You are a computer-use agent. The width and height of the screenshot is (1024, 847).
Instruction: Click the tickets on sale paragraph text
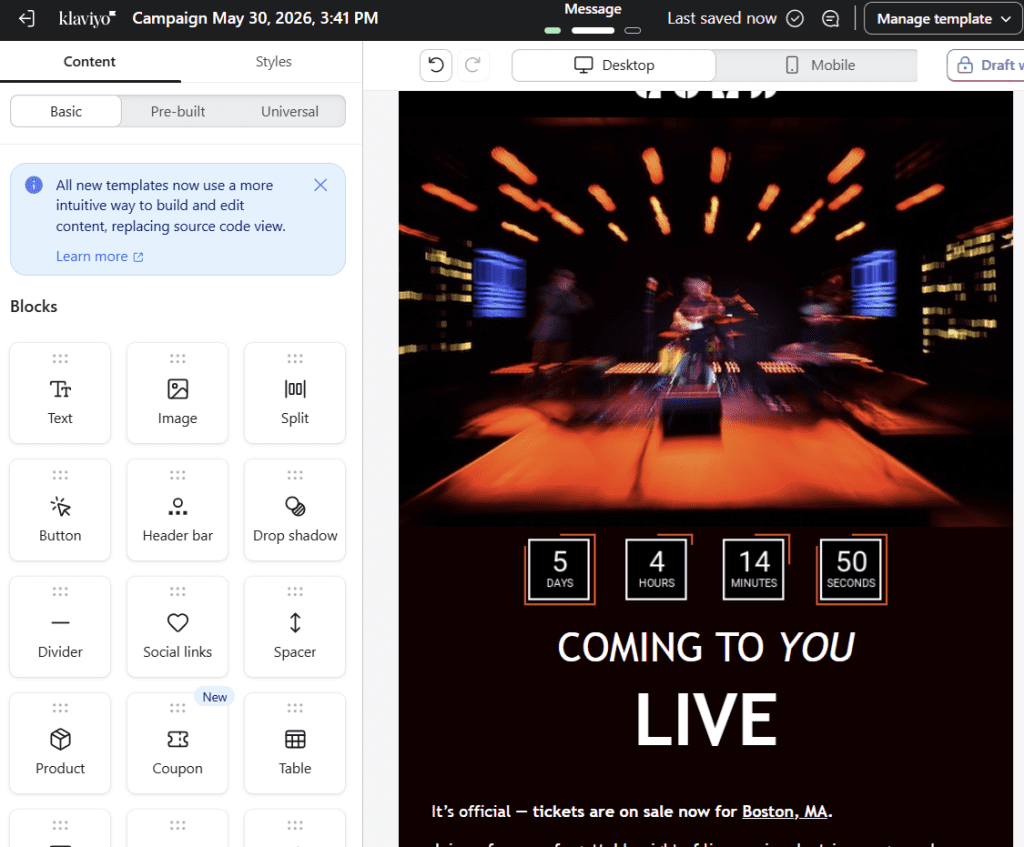[x=632, y=812]
